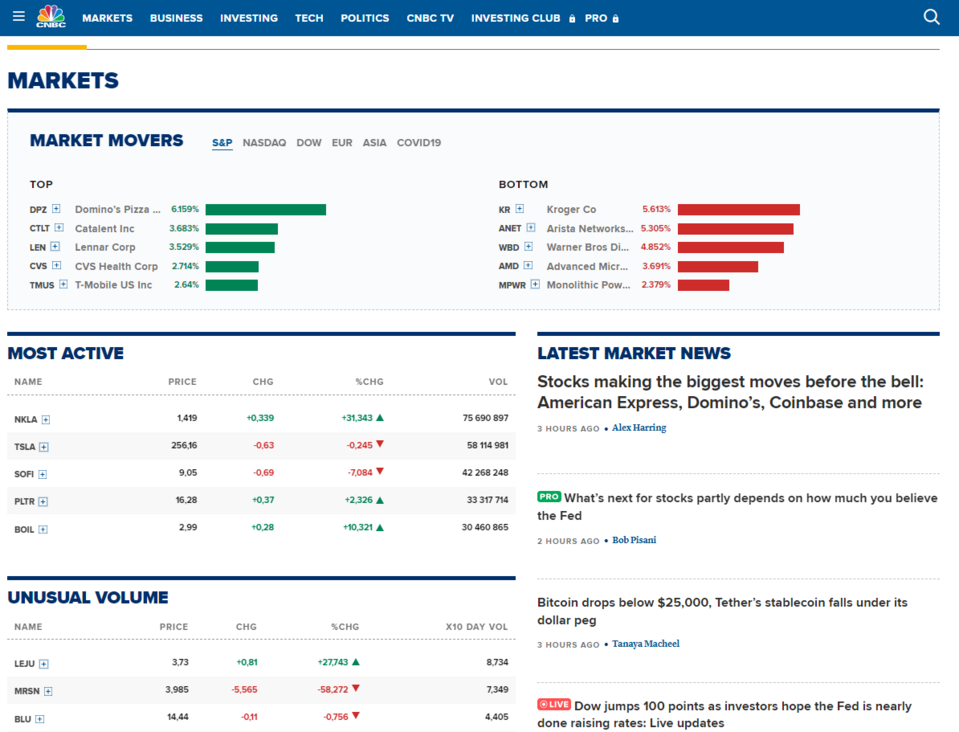Add LEN to watchlist plus icon
Viewport: 959px width, 732px height.
(x=55, y=246)
